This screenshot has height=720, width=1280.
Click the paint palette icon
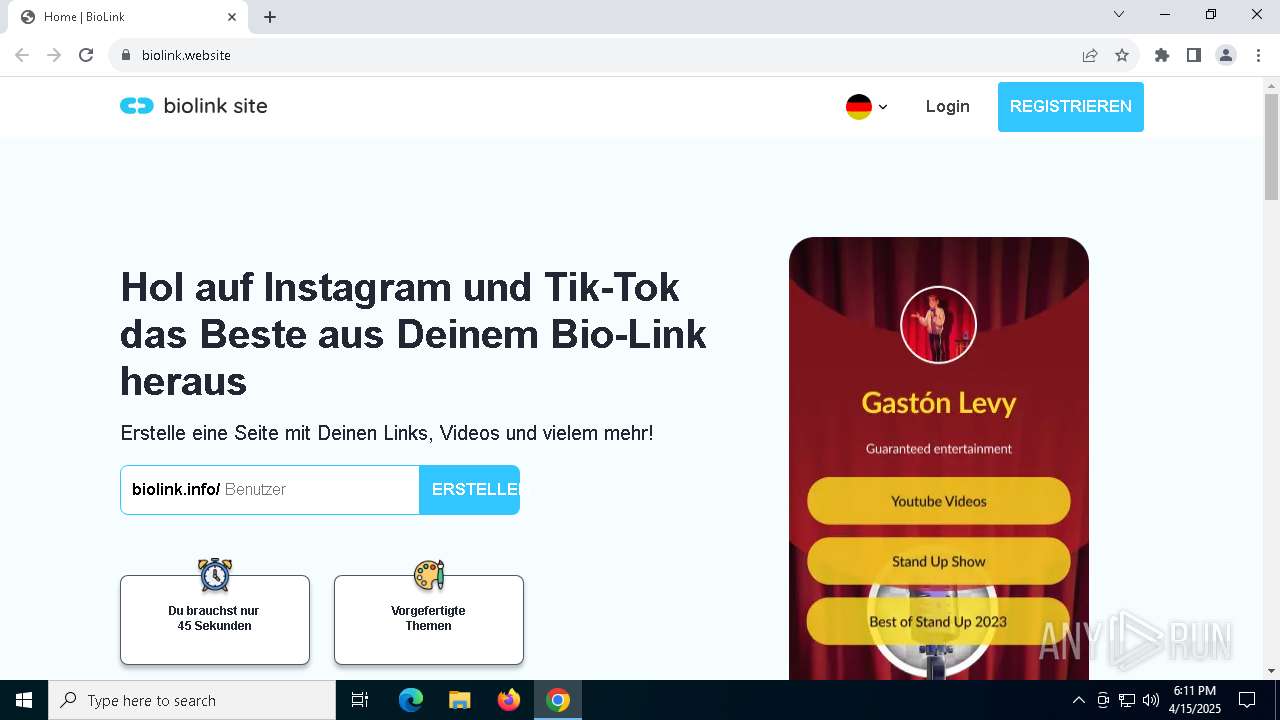[429, 574]
